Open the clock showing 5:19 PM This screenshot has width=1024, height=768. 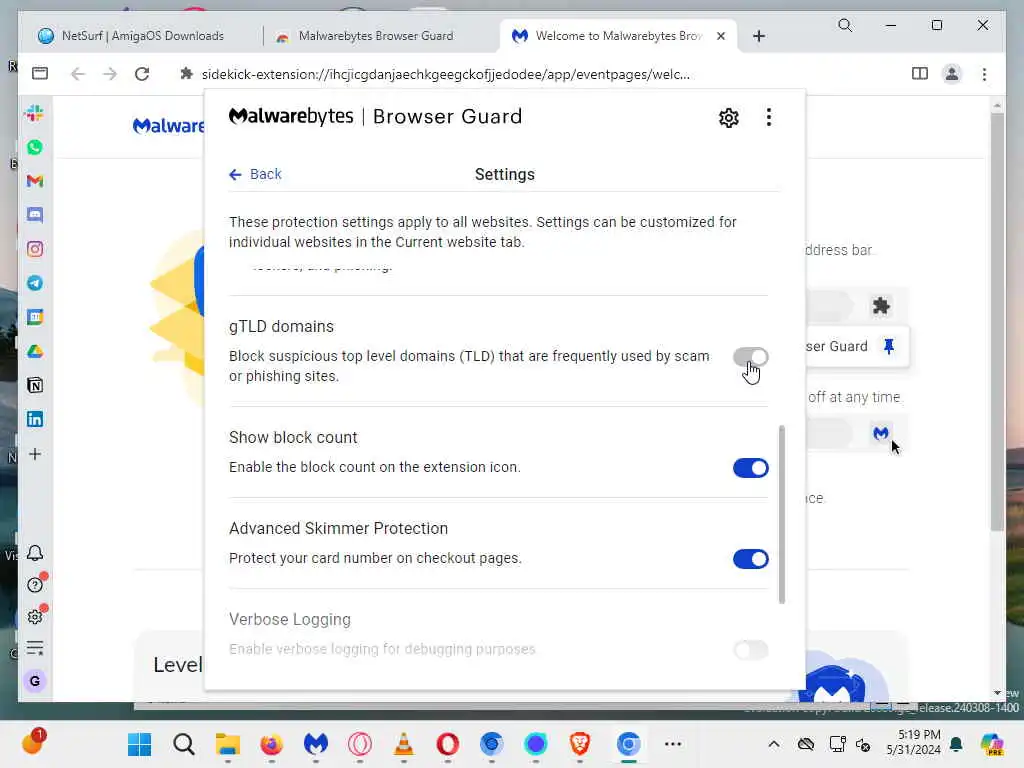coord(913,742)
